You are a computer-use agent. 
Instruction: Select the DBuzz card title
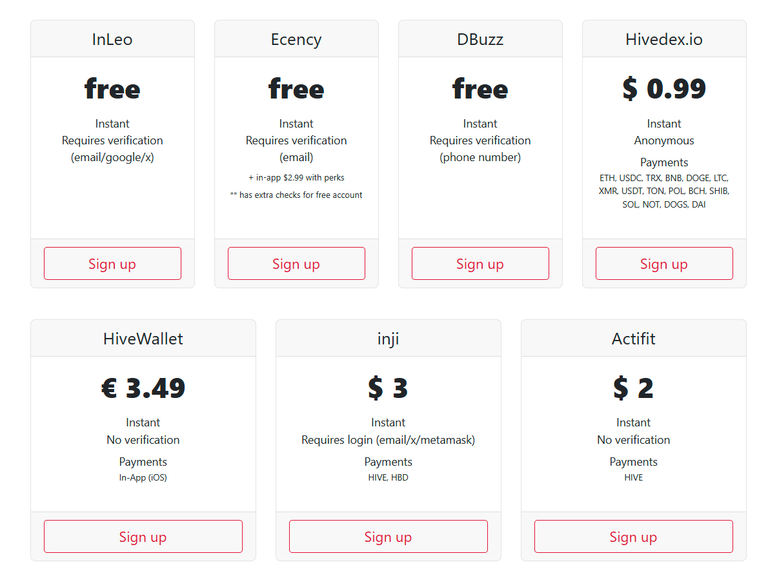click(x=480, y=39)
